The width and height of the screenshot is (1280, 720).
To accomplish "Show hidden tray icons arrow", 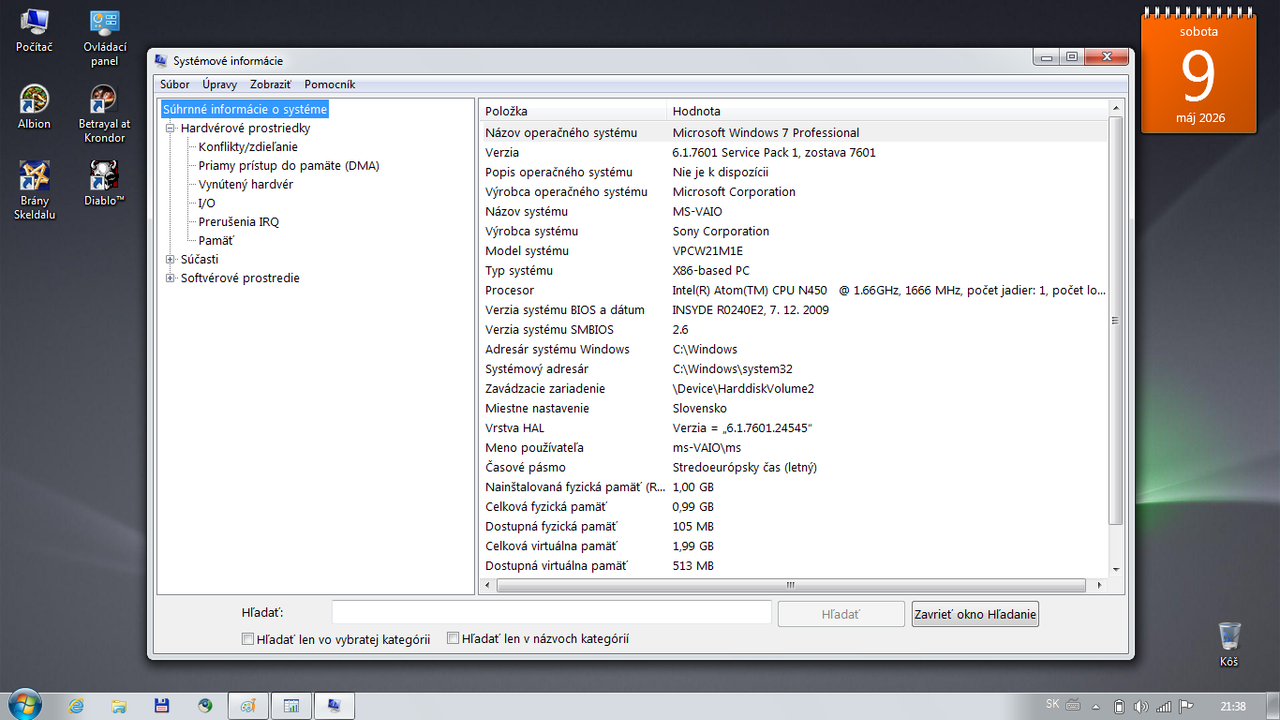I will coord(1095,707).
